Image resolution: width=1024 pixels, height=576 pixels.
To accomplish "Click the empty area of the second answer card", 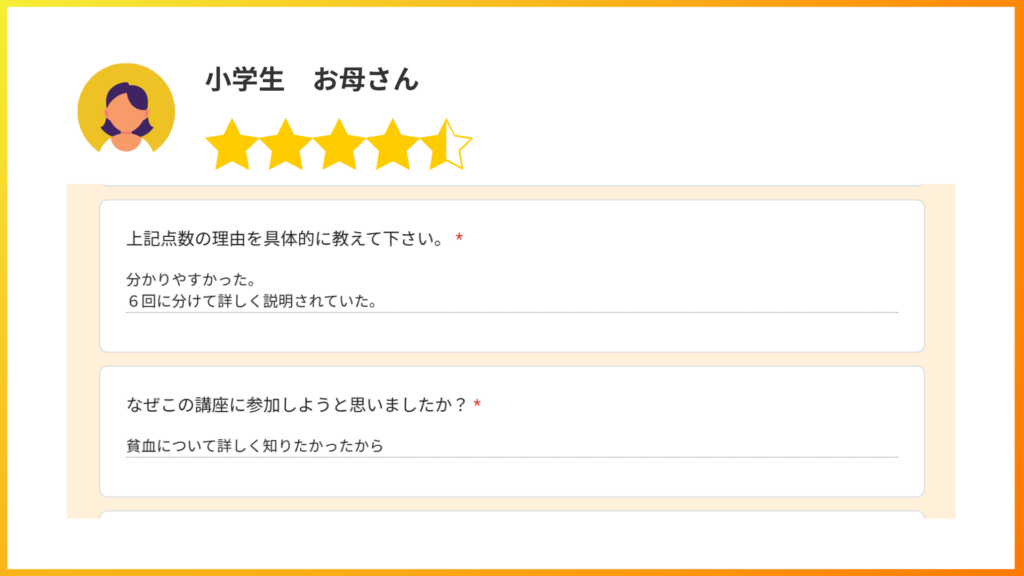I will click(x=512, y=477).
